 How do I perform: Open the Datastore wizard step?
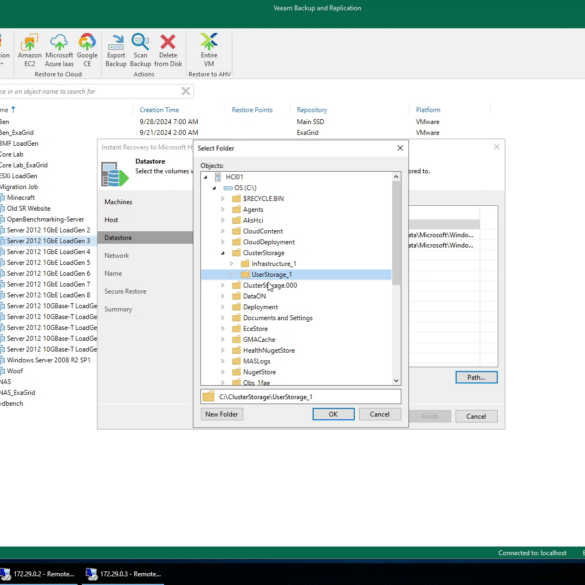tap(146, 238)
